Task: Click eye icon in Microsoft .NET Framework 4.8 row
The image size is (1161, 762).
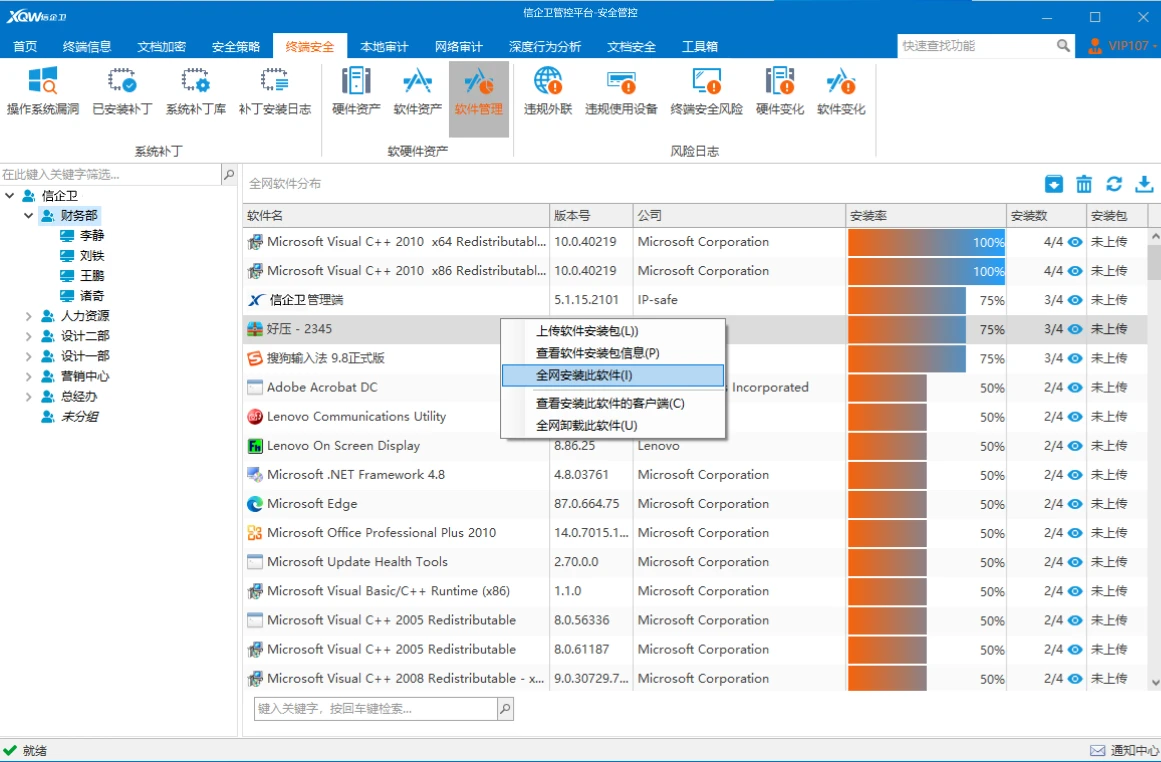Action: (1075, 475)
